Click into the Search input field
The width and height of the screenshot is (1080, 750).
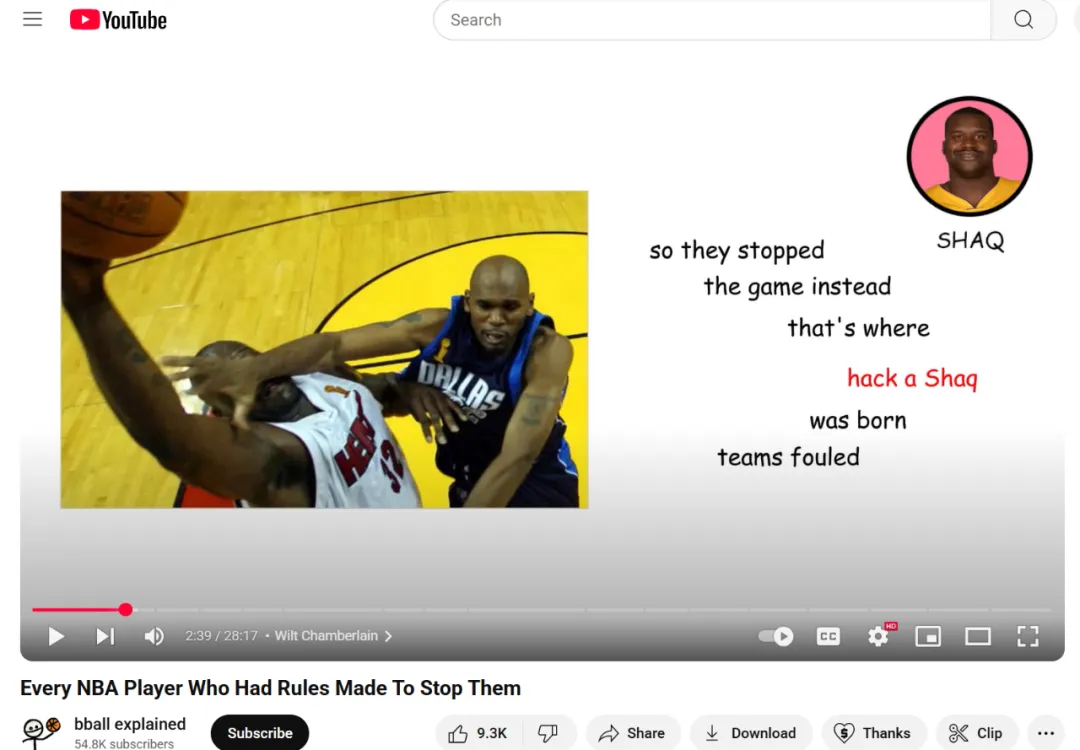pos(710,20)
